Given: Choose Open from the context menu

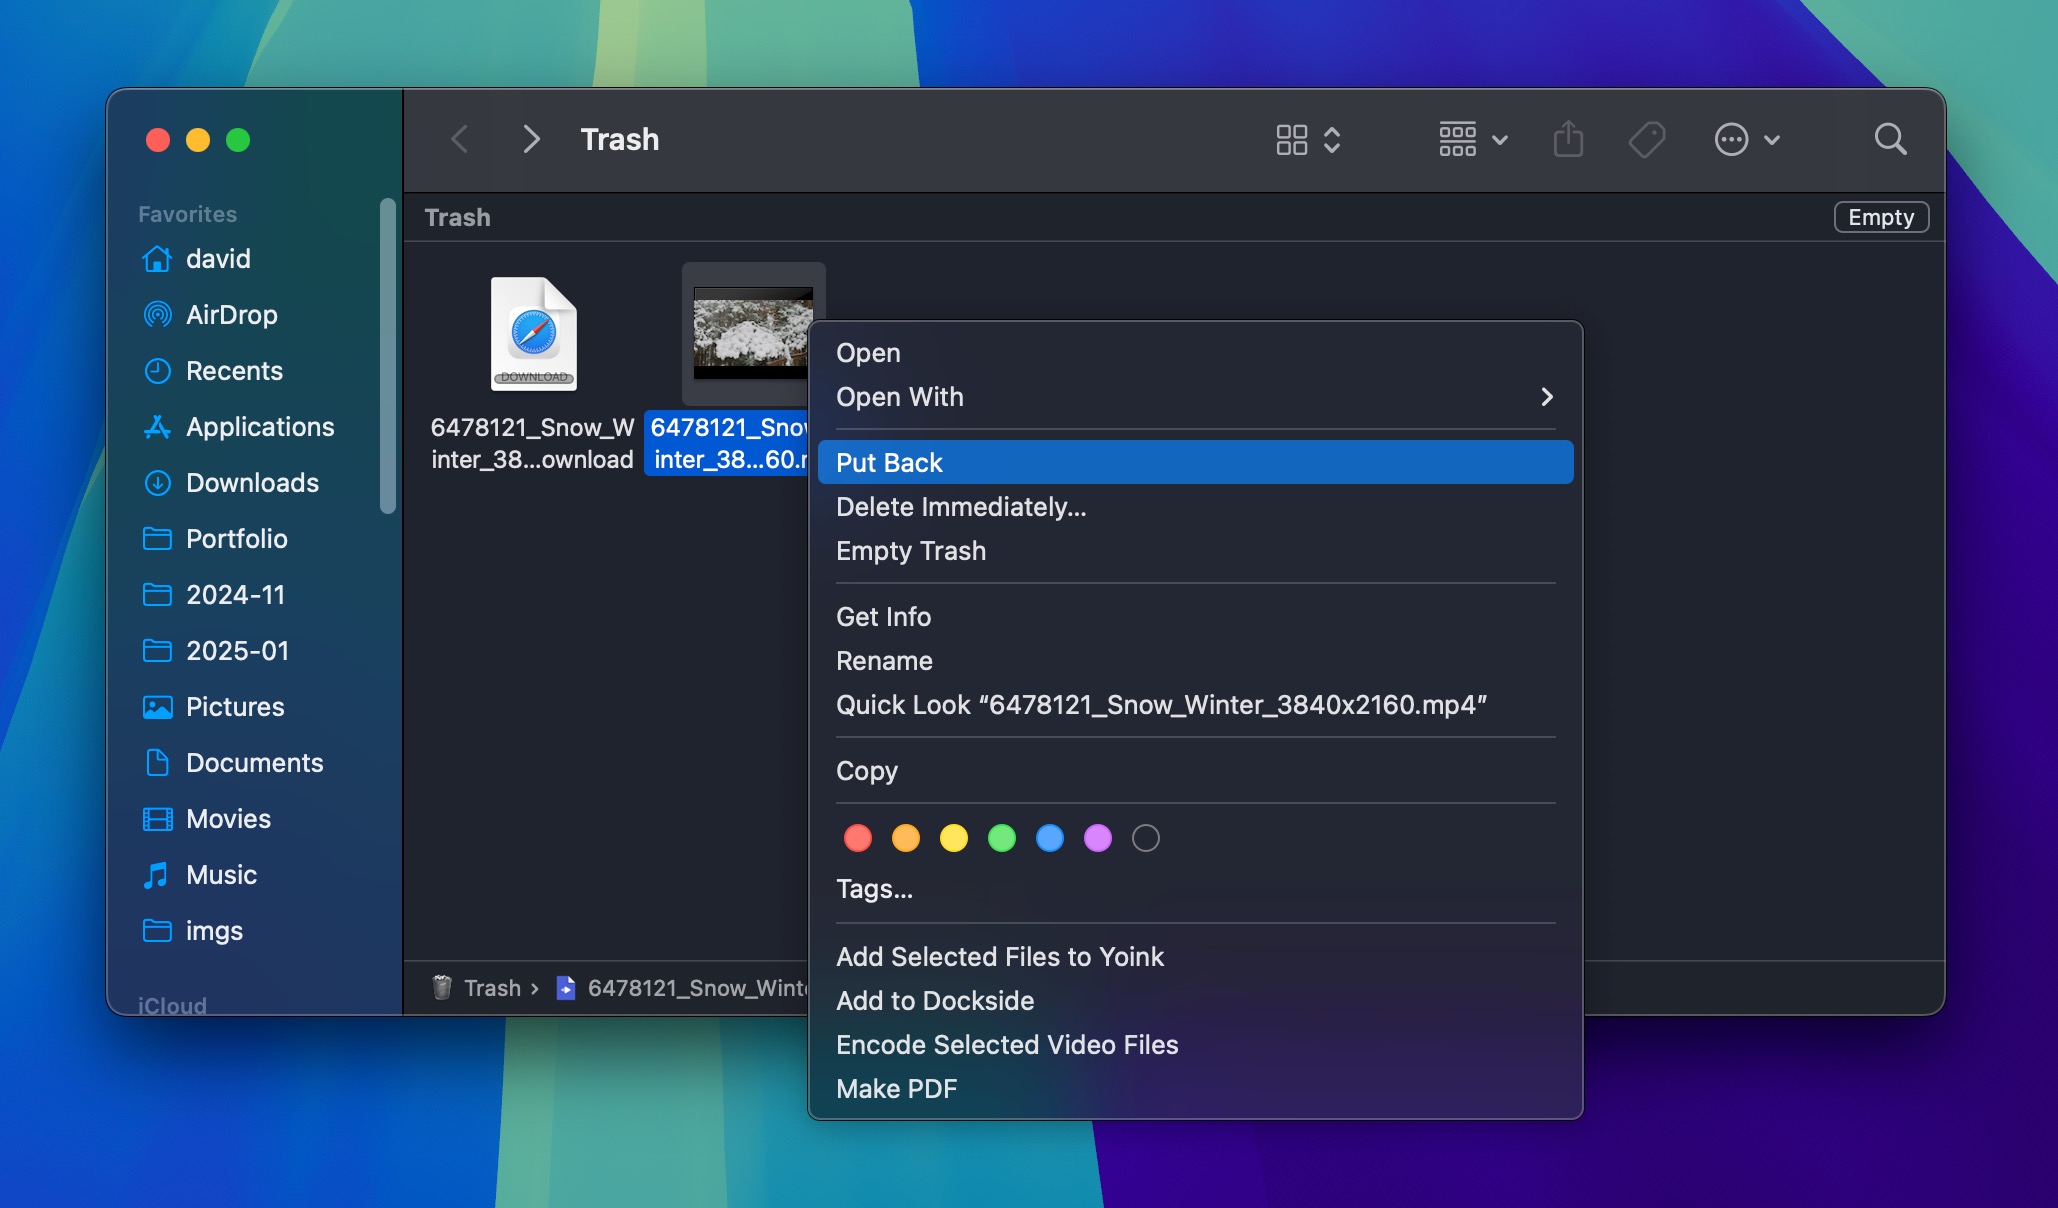Looking at the screenshot, I should [1195, 353].
